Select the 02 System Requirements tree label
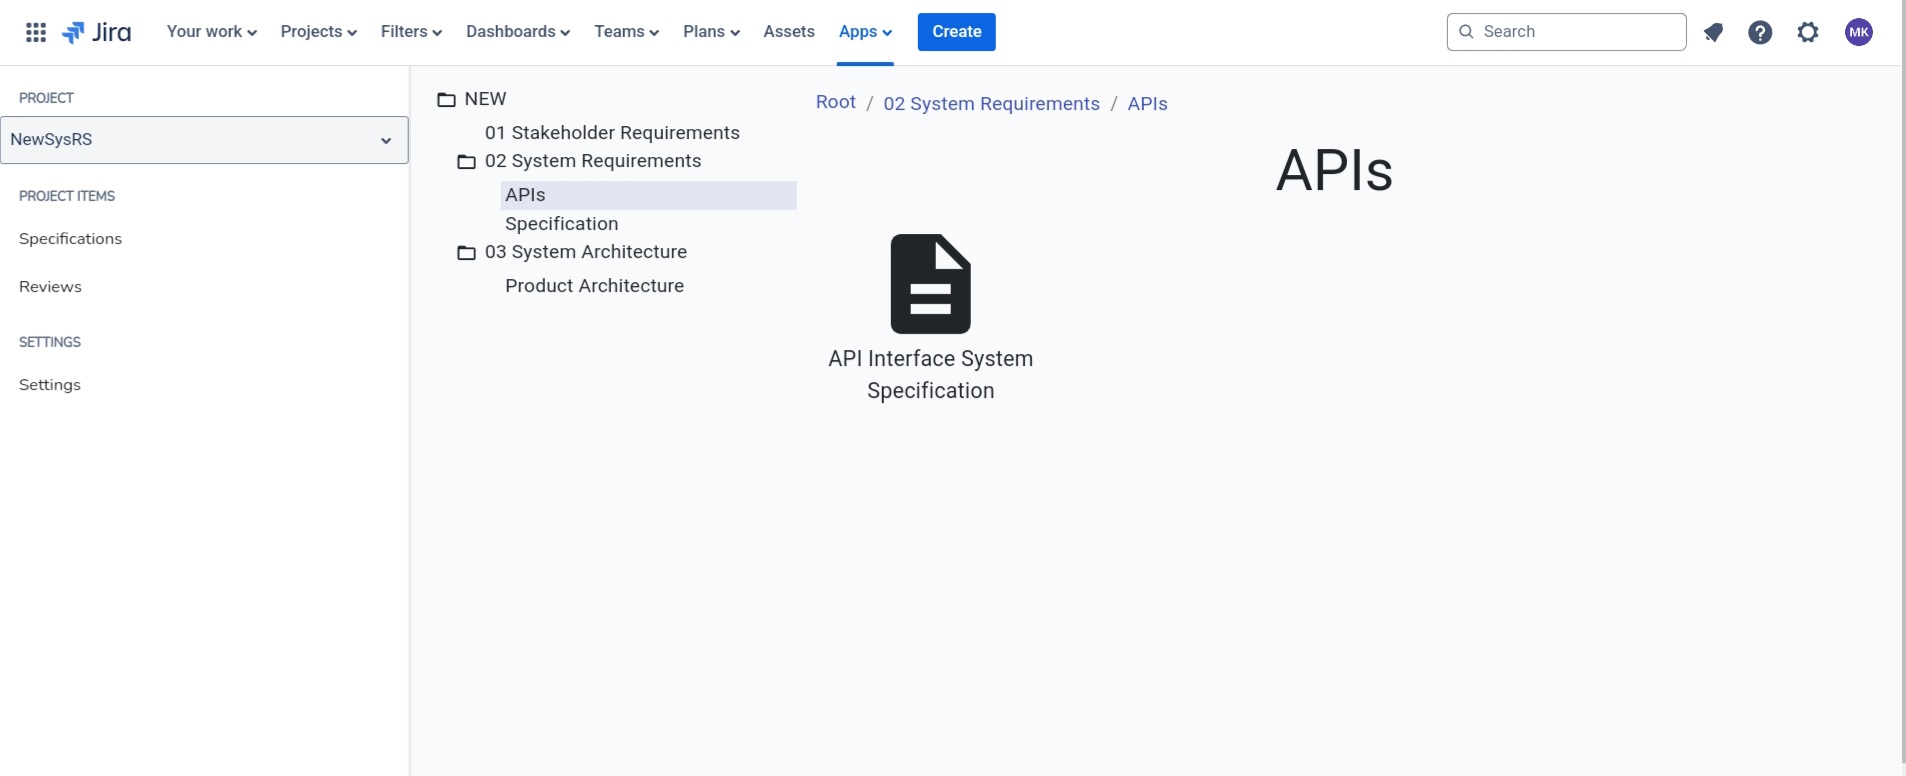This screenshot has width=1906, height=776. click(x=594, y=161)
